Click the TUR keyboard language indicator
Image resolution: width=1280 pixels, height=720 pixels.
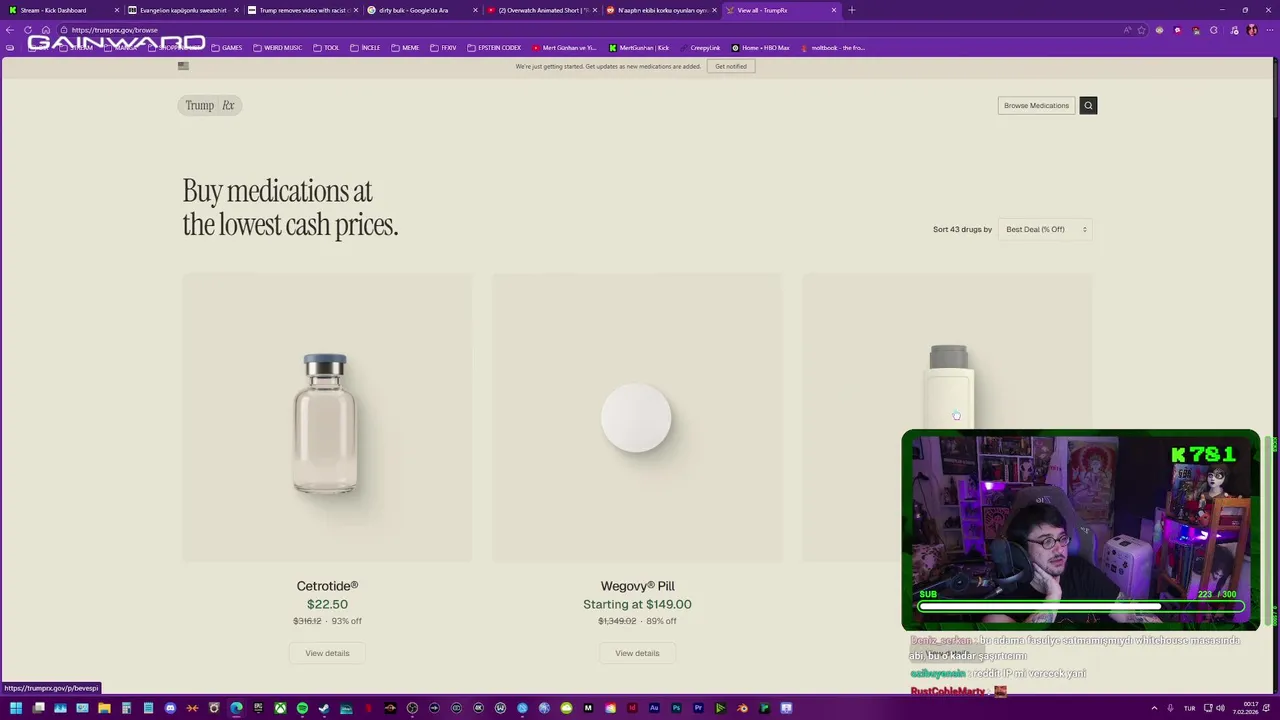tap(1190, 708)
